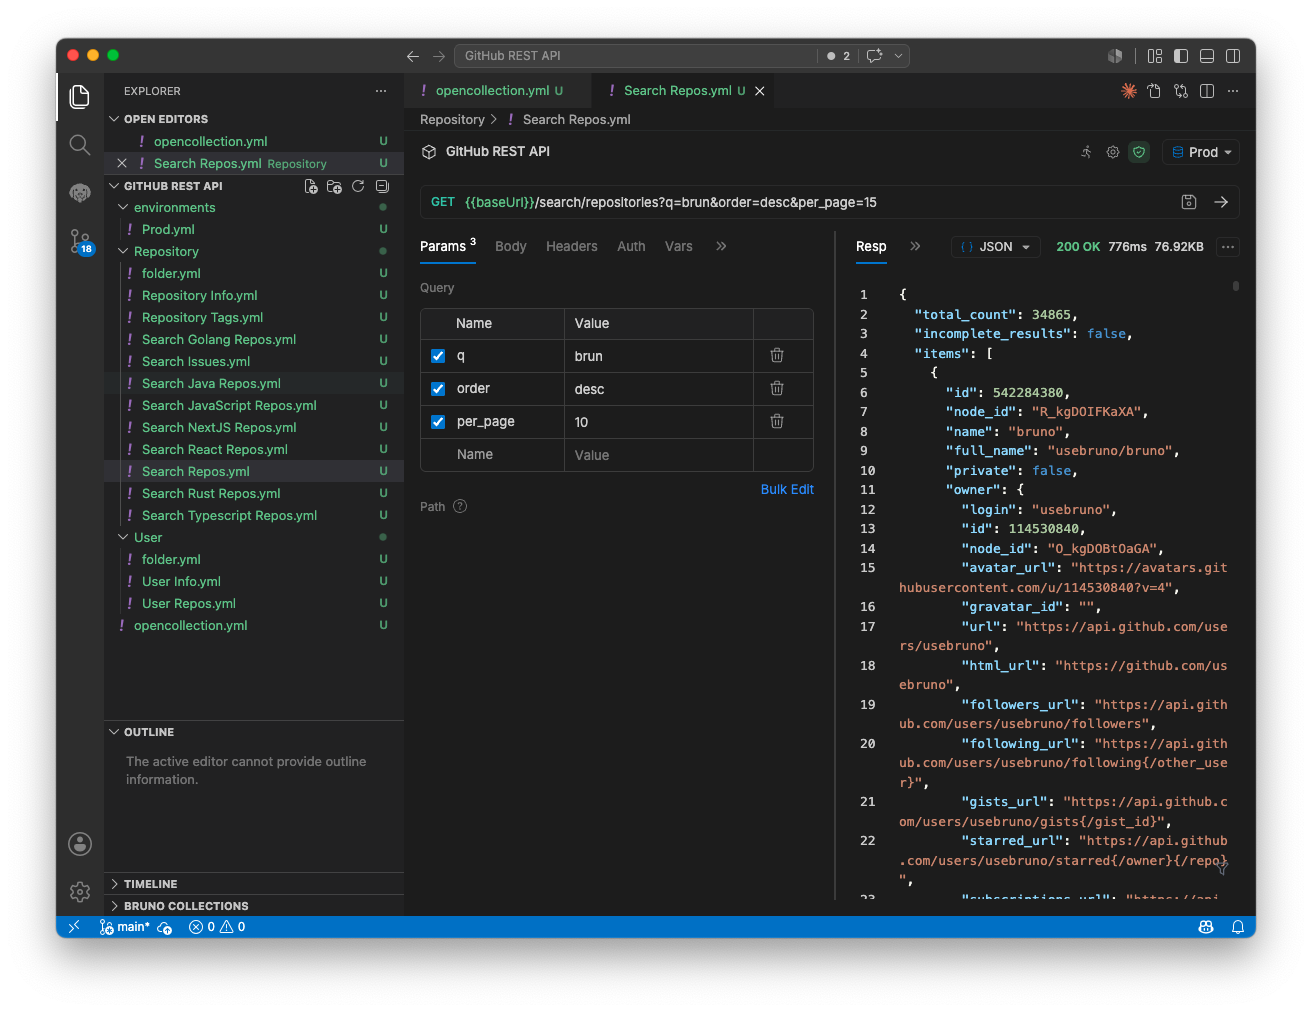The image size is (1312, 1012).
Task: Click the Repository breadcrumb
Action: pyautogui.click(x=452, y=120)
